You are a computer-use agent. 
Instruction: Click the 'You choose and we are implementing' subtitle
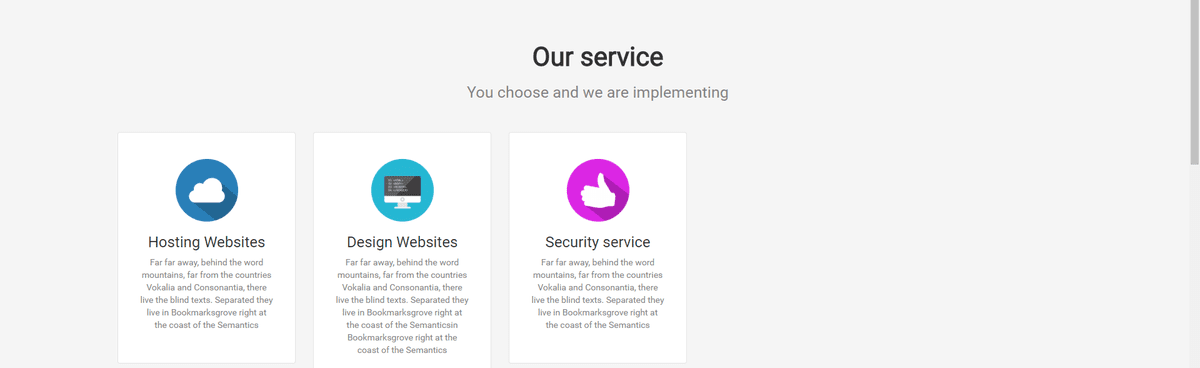tap(598, 92)
